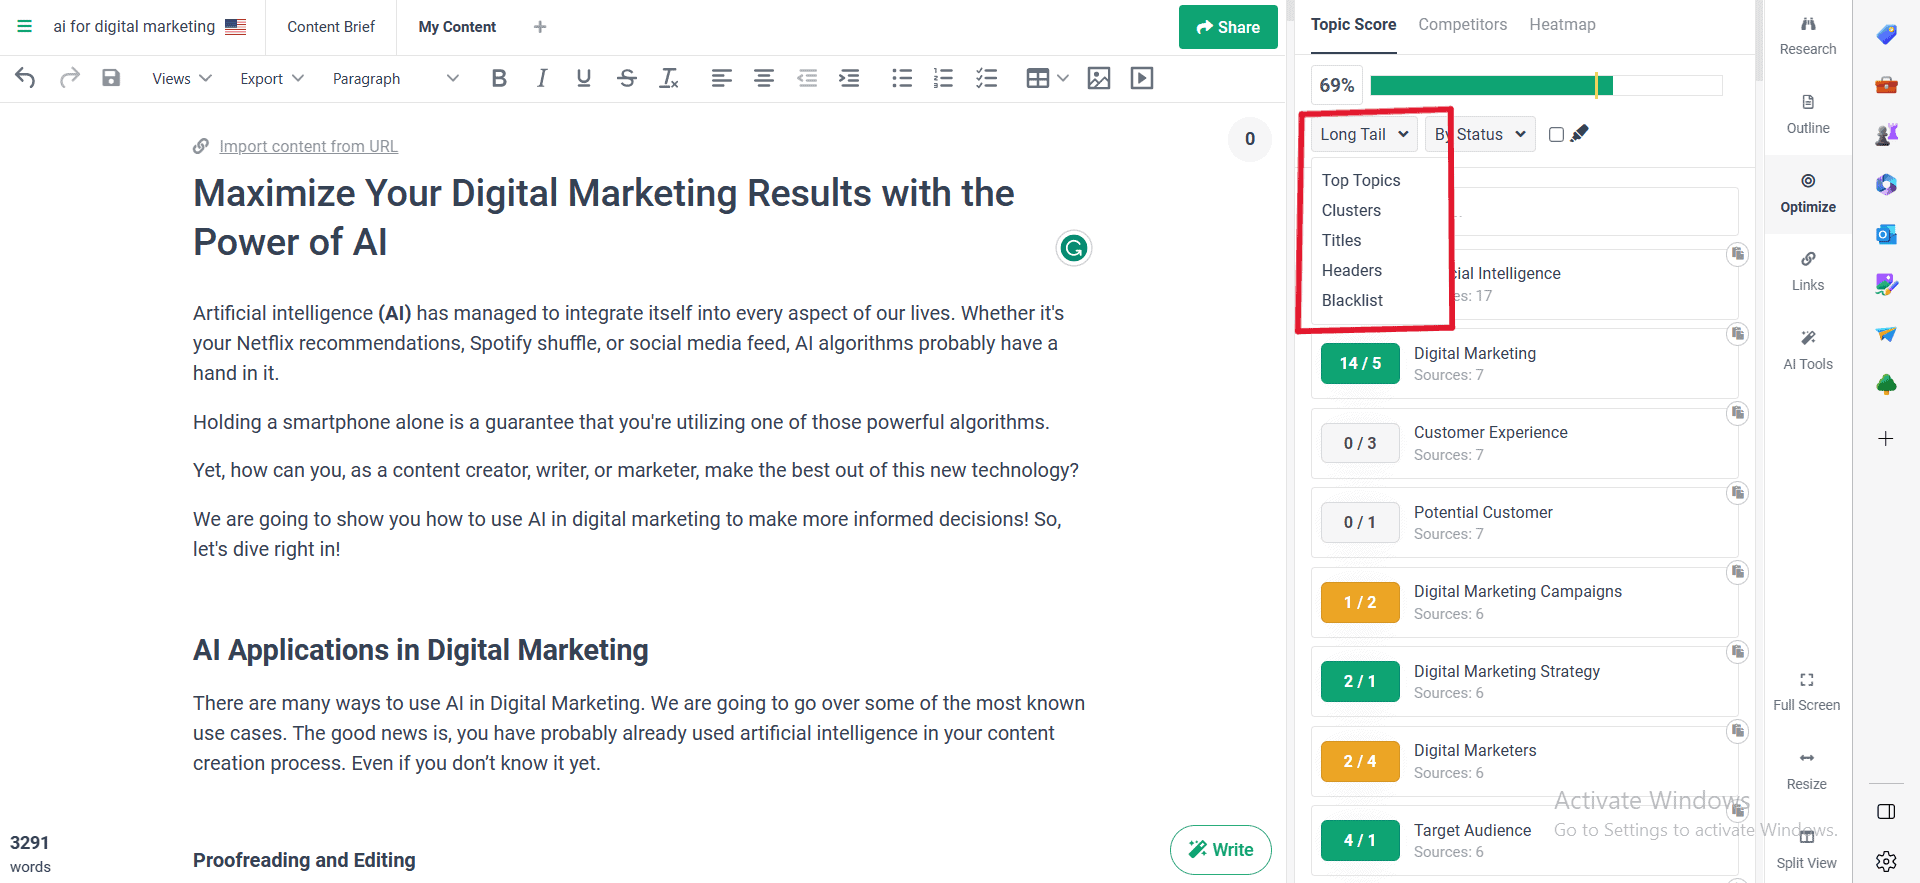Open the Competitors tab

pyautogui.click(x=1462, y=24)
